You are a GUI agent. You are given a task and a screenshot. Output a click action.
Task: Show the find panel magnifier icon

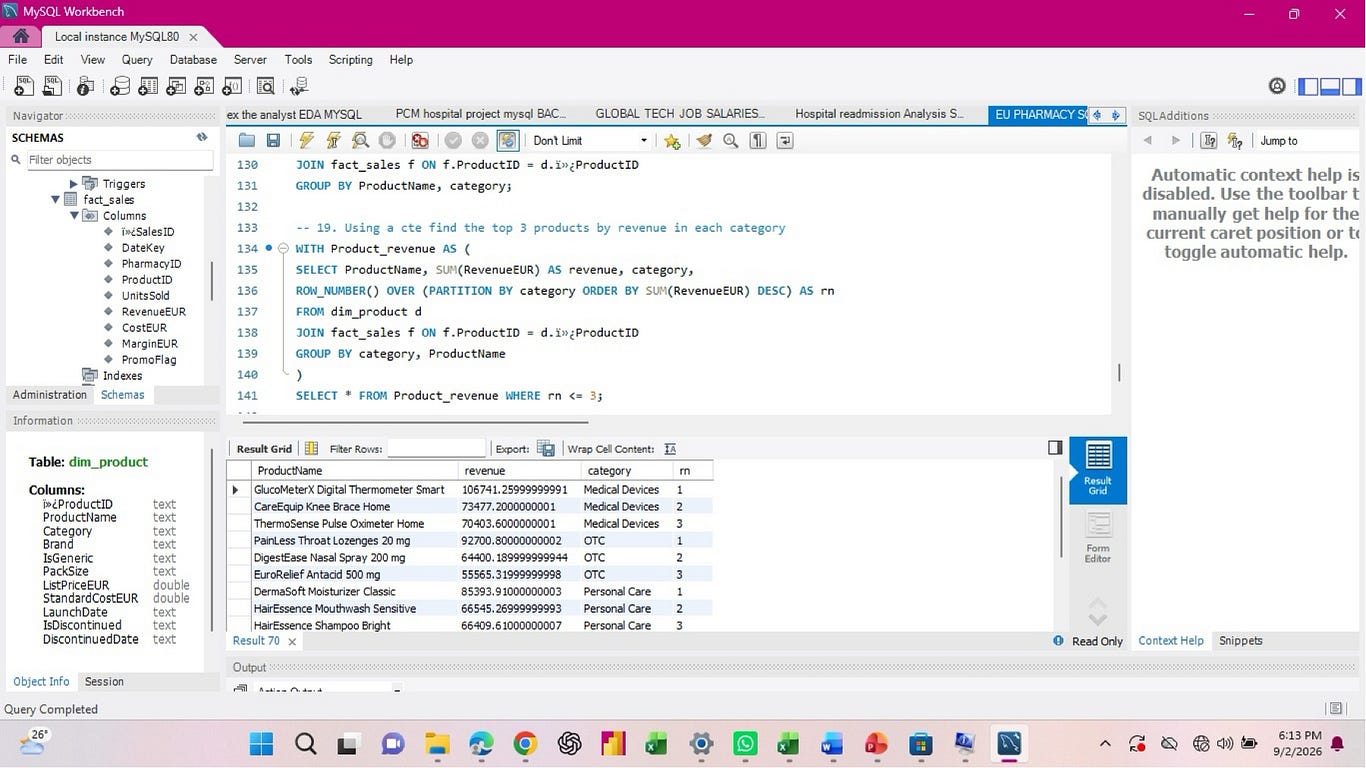coord(731,141)
